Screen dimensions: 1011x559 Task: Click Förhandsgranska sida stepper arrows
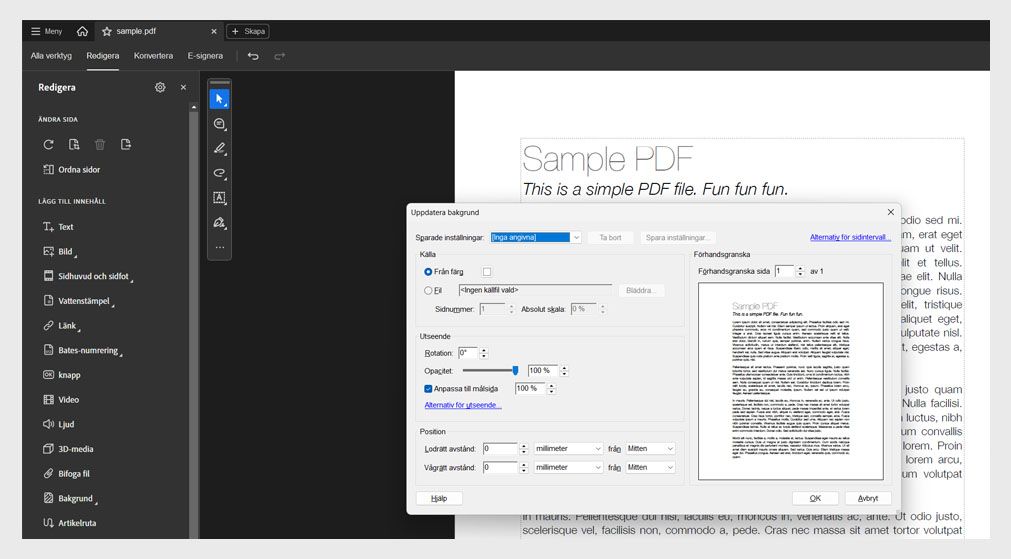(800, 271)
